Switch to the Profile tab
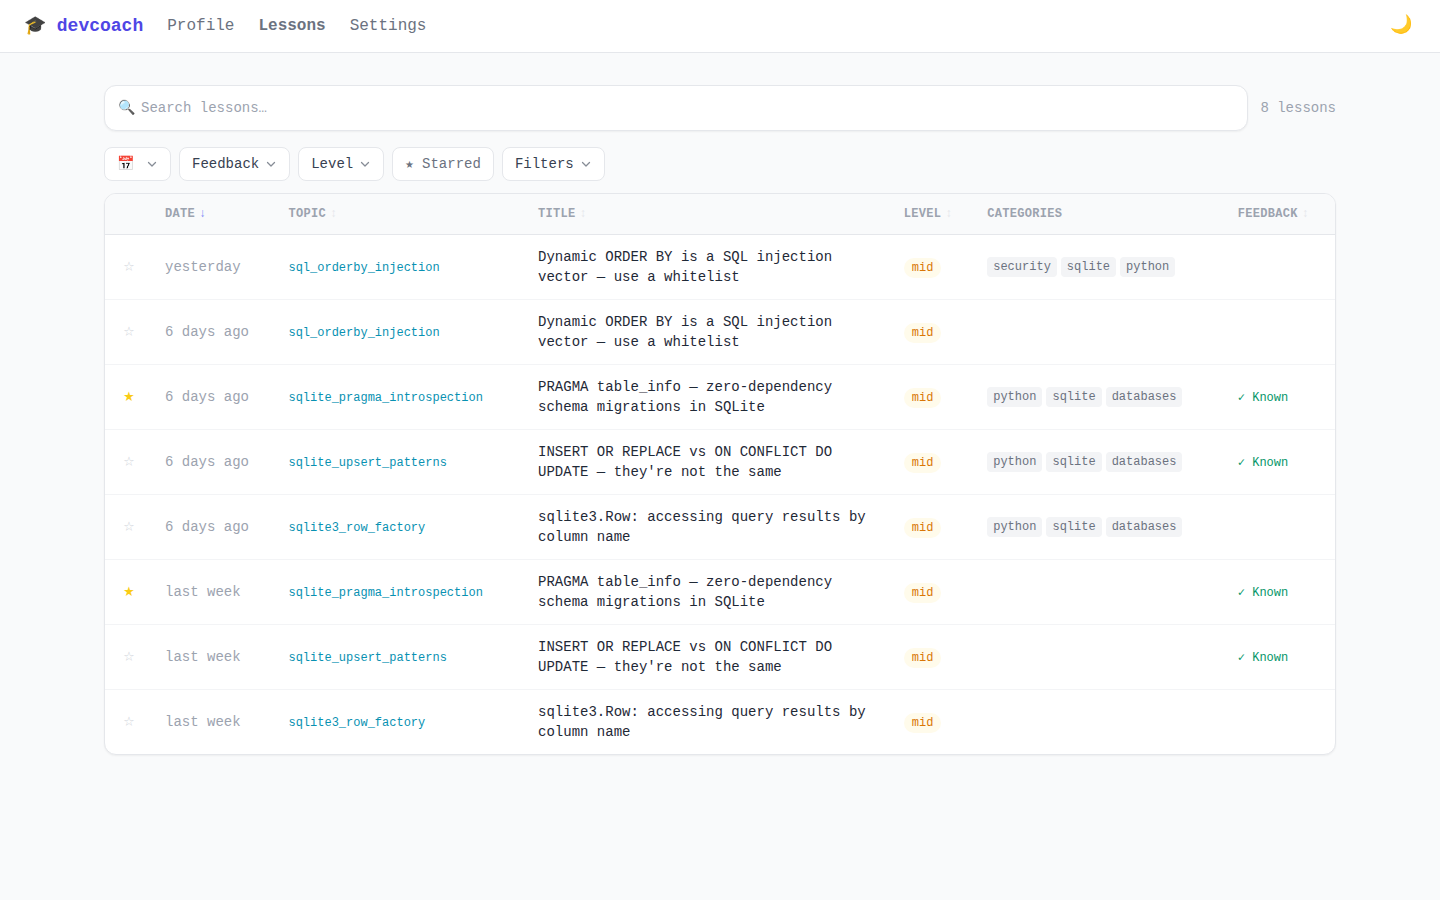Viewport: 1440px width, 900px height. (200, 24)
